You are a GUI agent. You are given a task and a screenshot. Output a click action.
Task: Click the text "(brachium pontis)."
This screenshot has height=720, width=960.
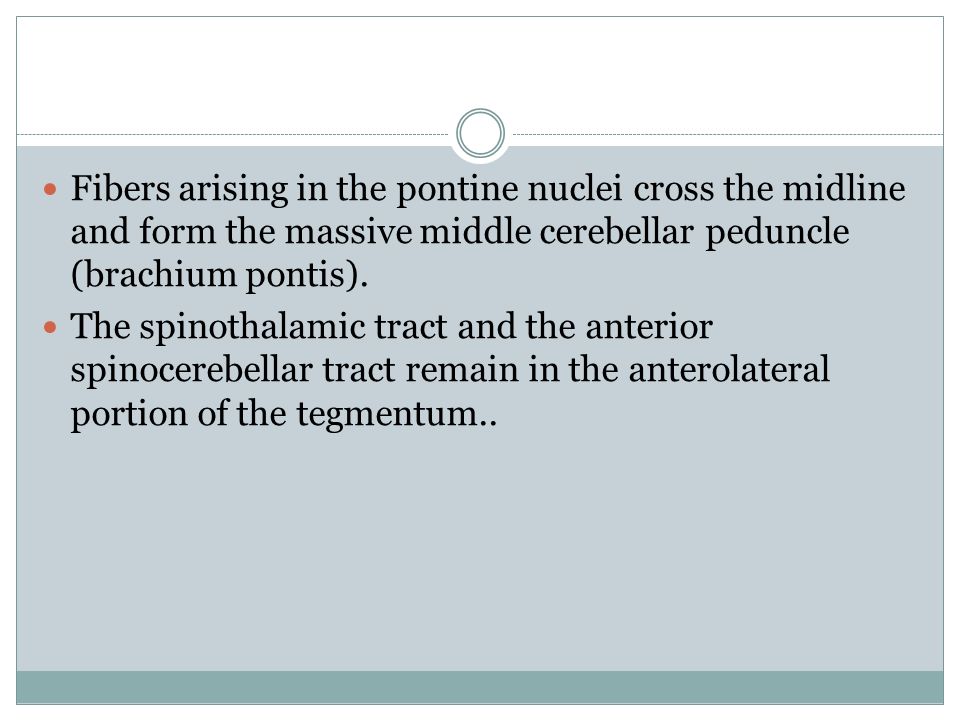click(x=219, y=276)
